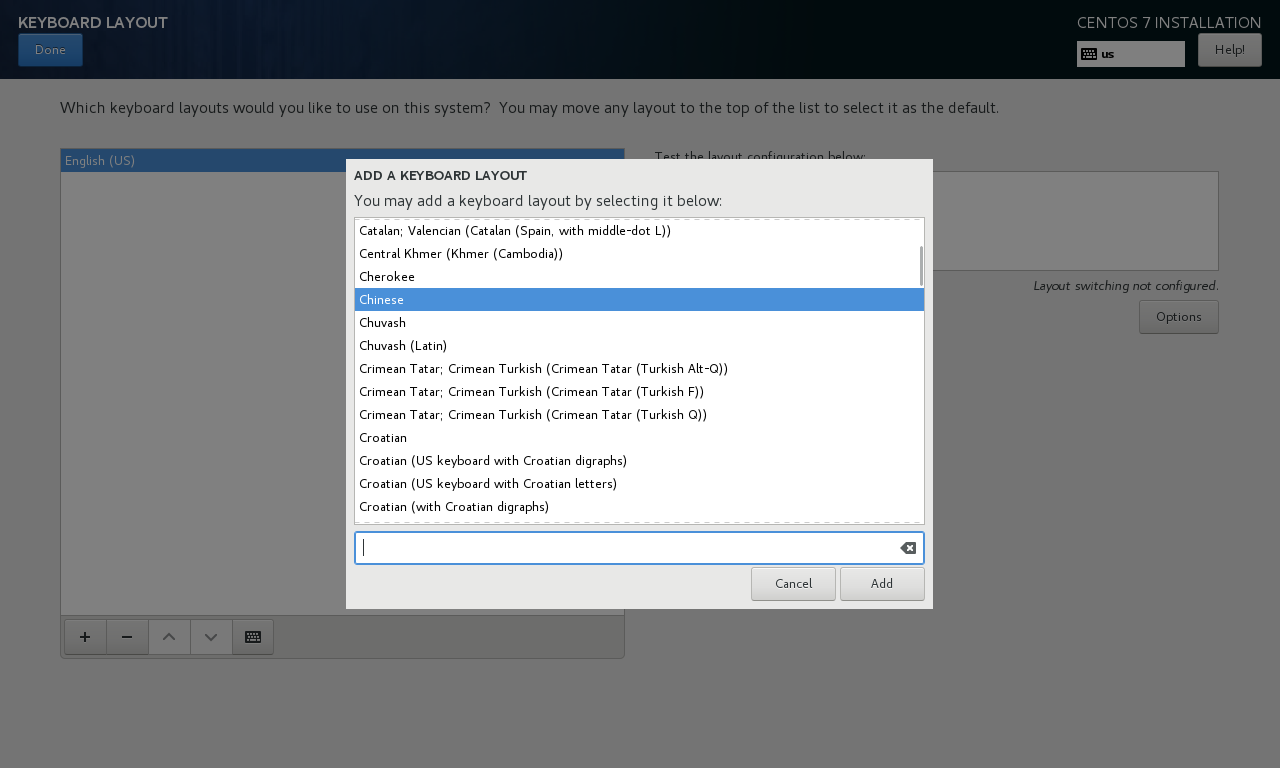Select Crimean Tatar (Turkish Alt-Q) layout
1280x768 pixels.
click(x=639, y=369)
